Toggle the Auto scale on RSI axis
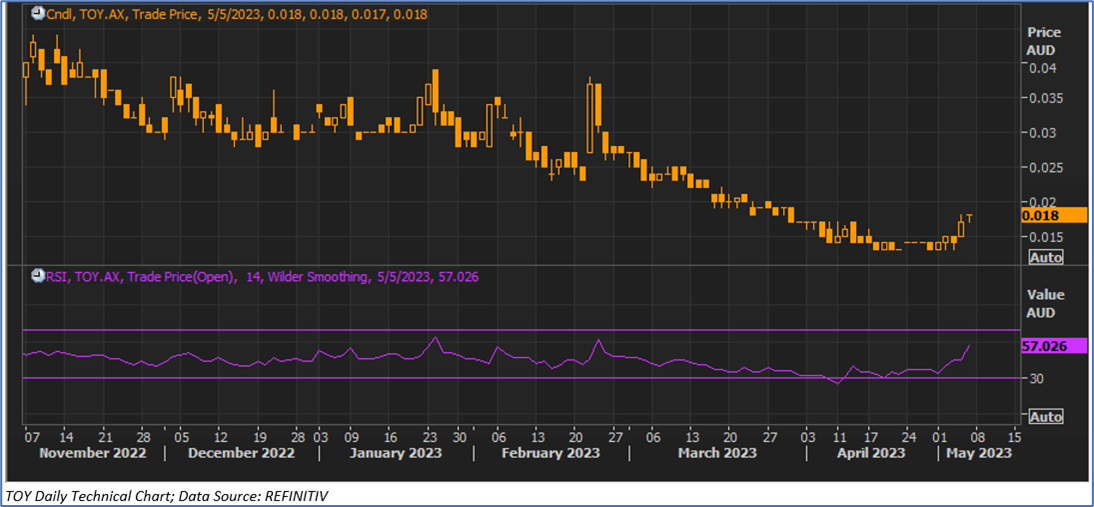Viewport: 1094px width, 507px height. 1045,416
